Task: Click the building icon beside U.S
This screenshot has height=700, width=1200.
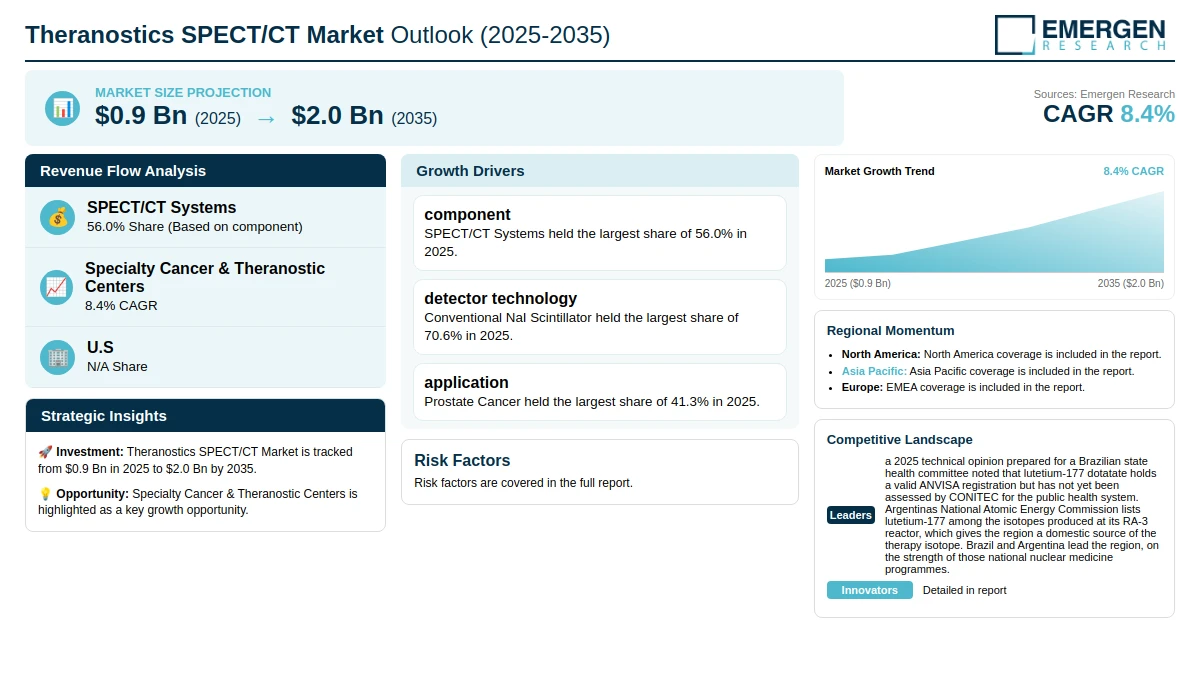Action: tap(57, 357)
